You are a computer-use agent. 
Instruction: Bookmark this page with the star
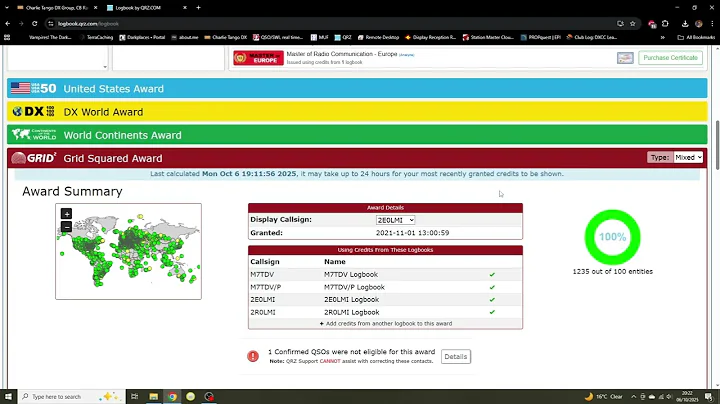point(633,23)
